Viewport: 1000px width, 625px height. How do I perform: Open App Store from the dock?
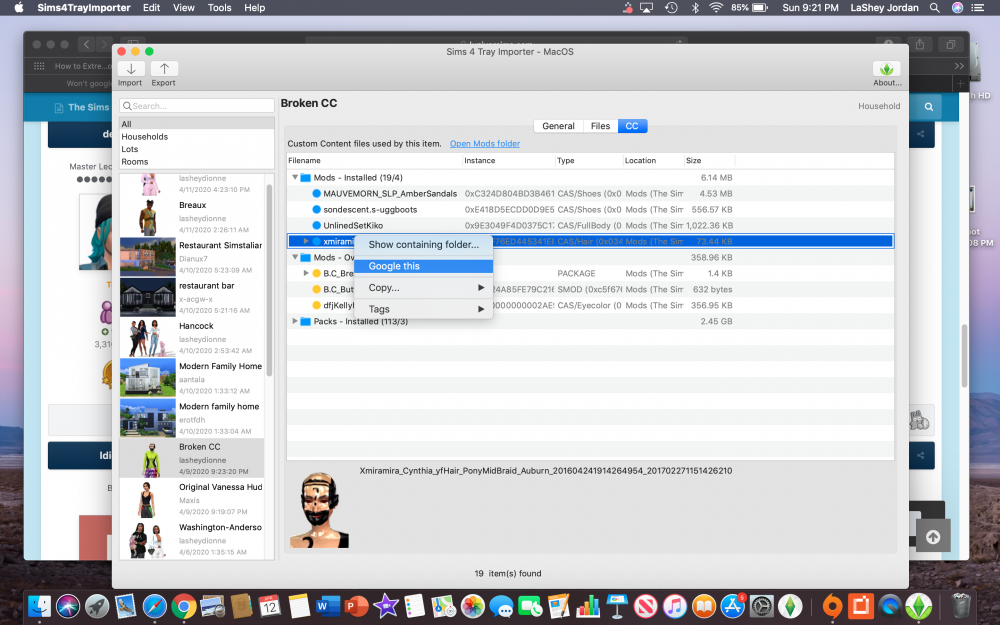tap(733, 606)
